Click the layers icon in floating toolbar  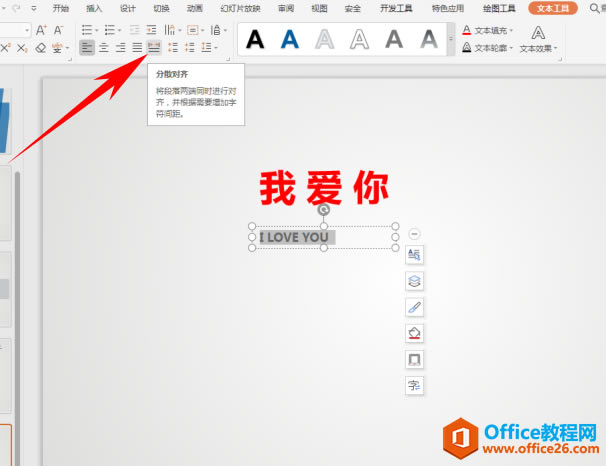pyautogui.click(x=414, y=281)
